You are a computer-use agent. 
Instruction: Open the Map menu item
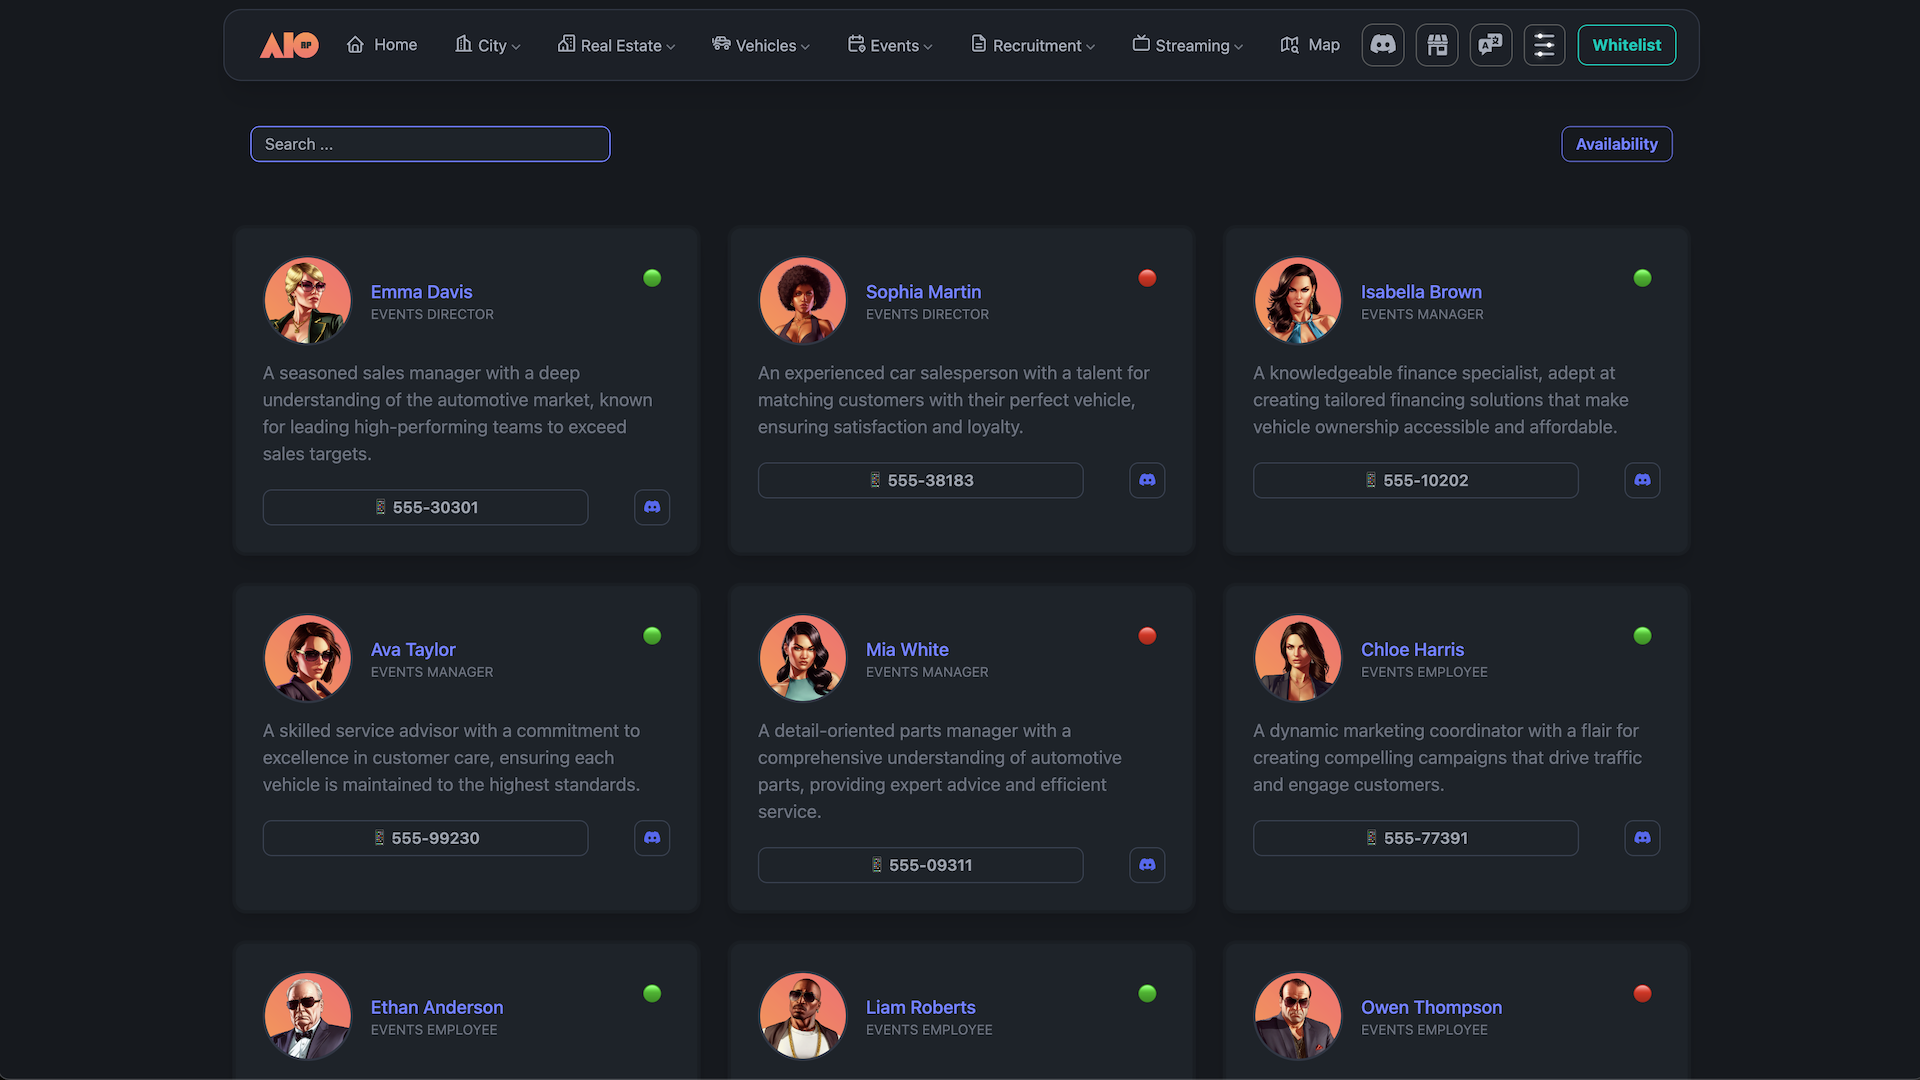1310,45
